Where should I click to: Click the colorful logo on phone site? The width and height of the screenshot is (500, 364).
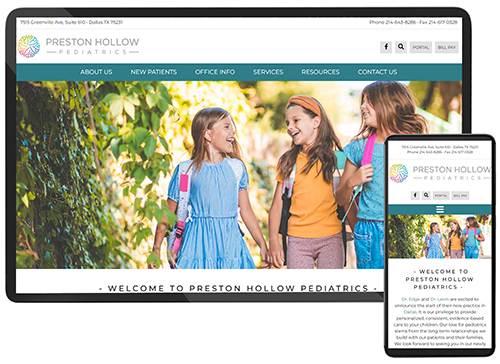(399, 173)
